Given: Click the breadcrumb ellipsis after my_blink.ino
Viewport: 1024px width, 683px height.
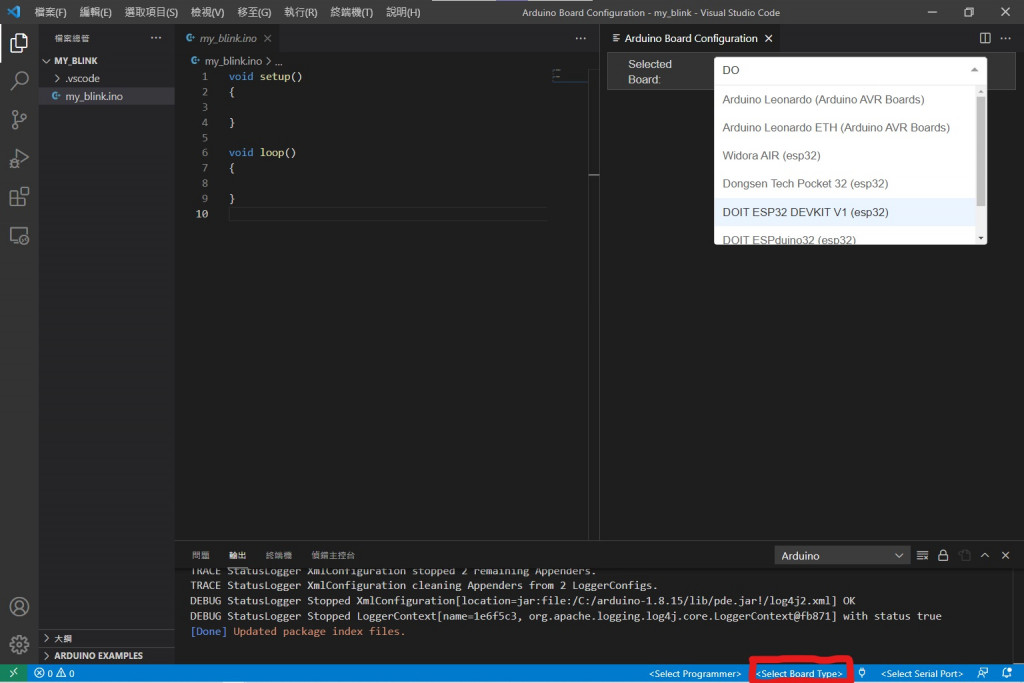Looking at the screenshot, I should (279, 61).
